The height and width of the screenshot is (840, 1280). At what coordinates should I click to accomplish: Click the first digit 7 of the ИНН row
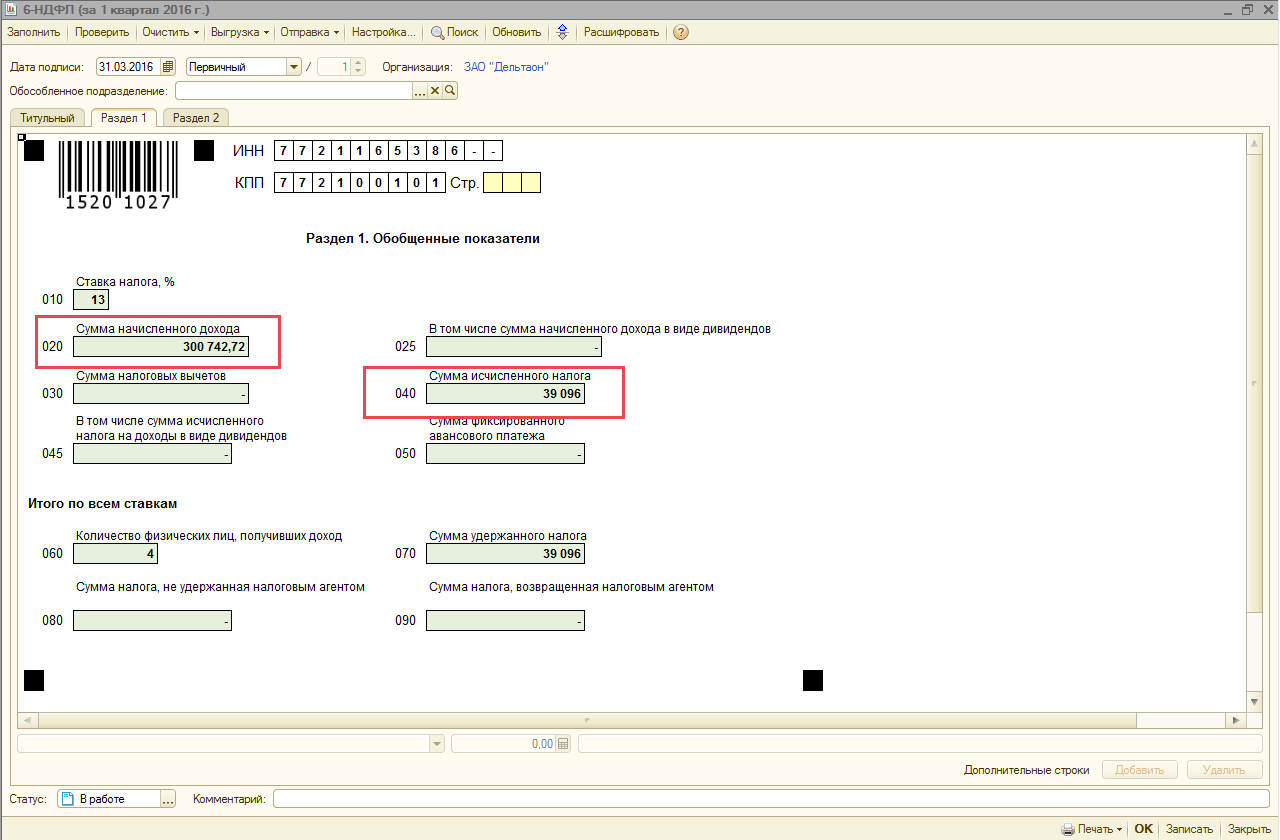[x=283, y=151]
